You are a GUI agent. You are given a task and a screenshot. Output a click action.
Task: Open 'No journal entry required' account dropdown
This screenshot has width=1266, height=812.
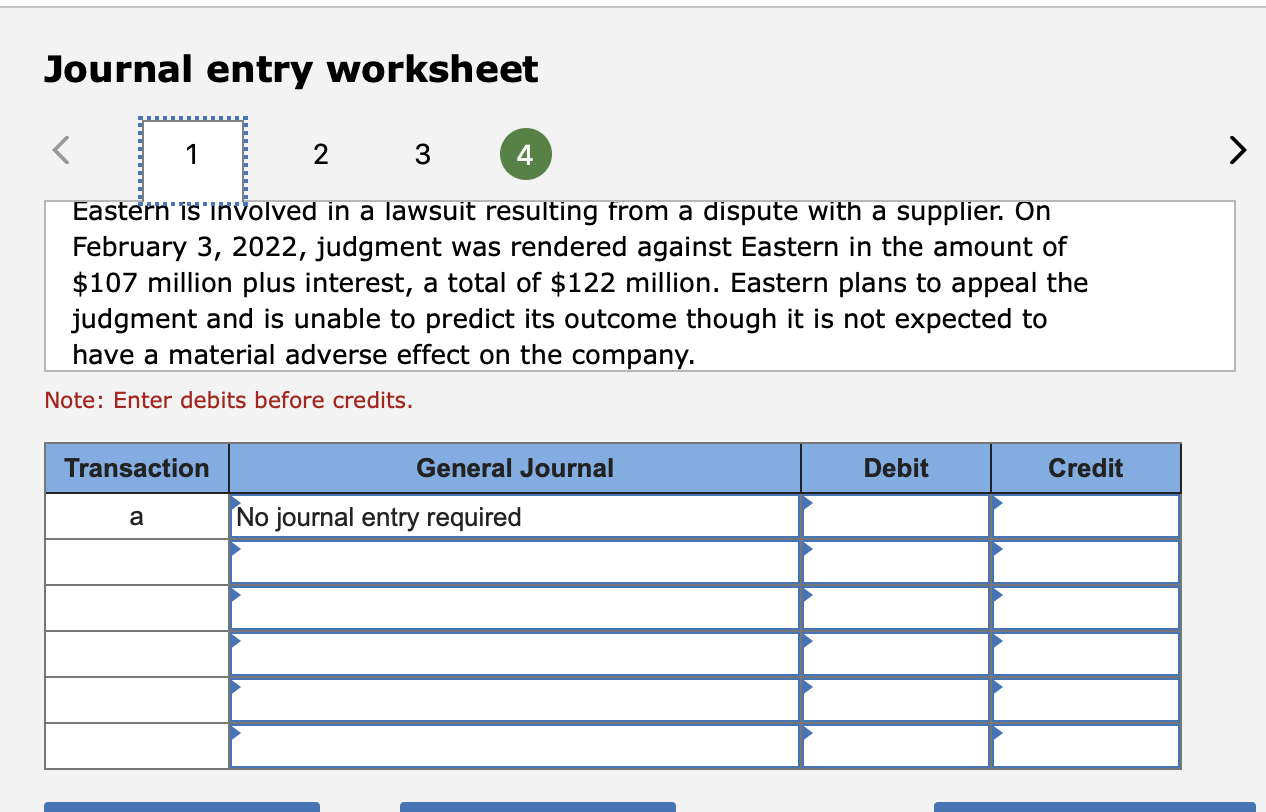tap(515, 517)
